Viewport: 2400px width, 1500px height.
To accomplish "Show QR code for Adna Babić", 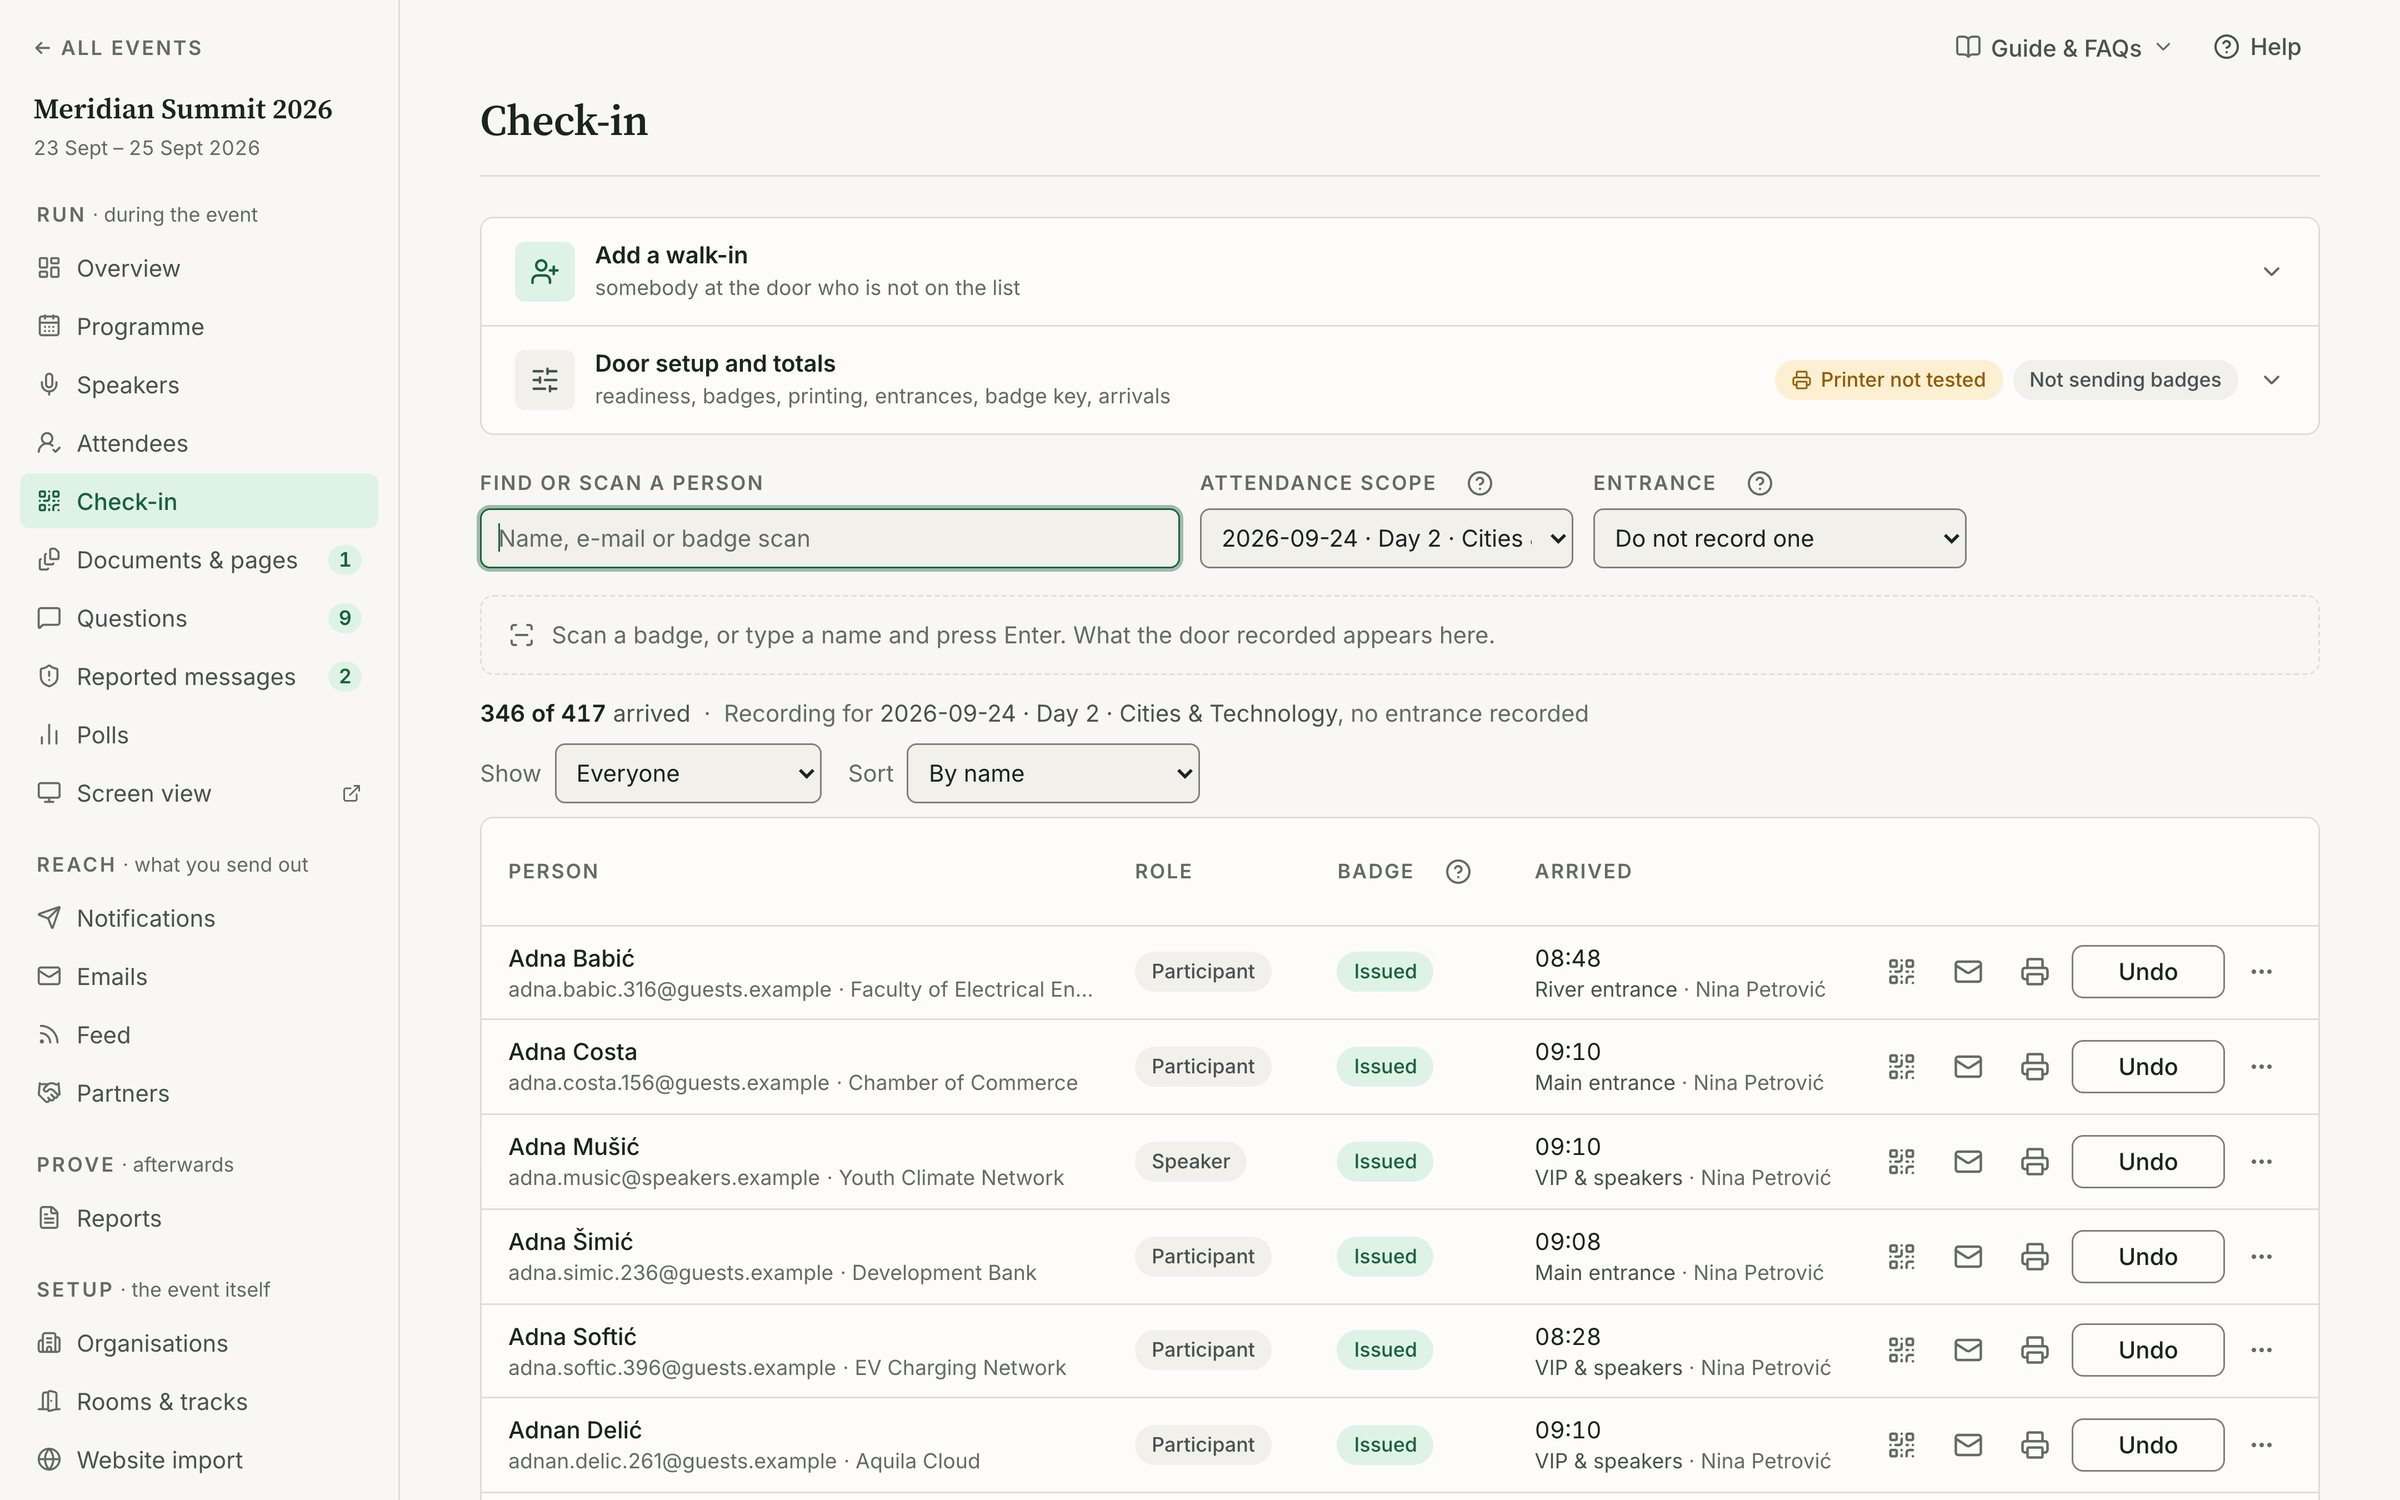I will 1901,971.
